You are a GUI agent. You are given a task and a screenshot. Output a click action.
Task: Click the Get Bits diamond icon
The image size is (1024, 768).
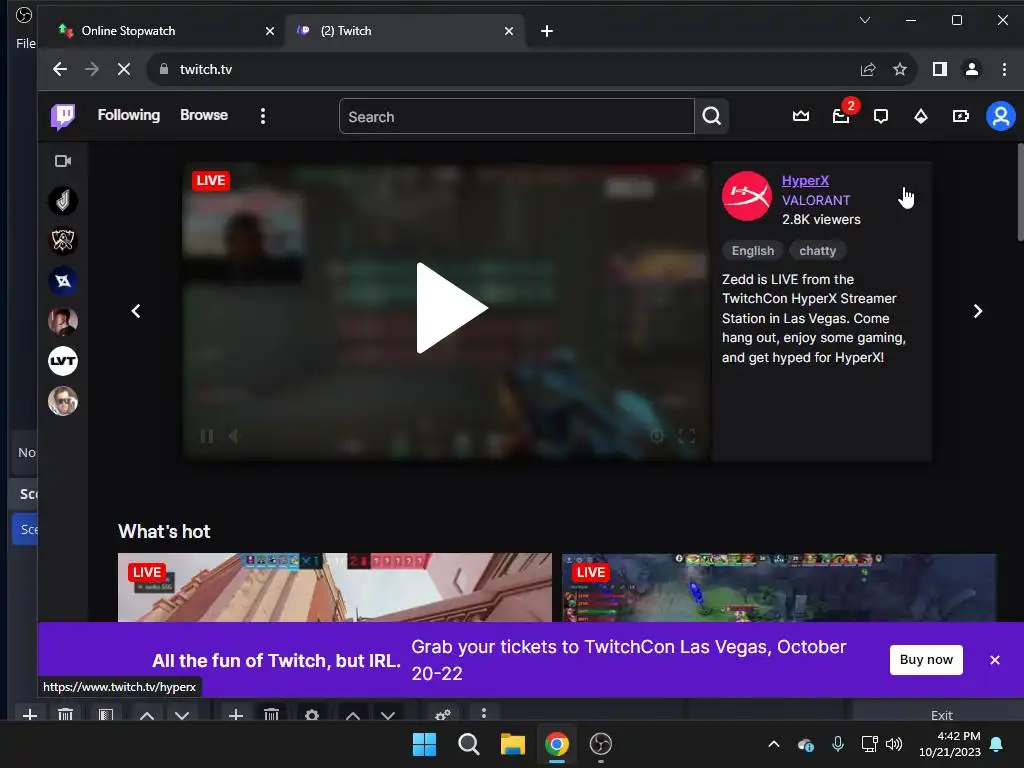click(921, 116)
